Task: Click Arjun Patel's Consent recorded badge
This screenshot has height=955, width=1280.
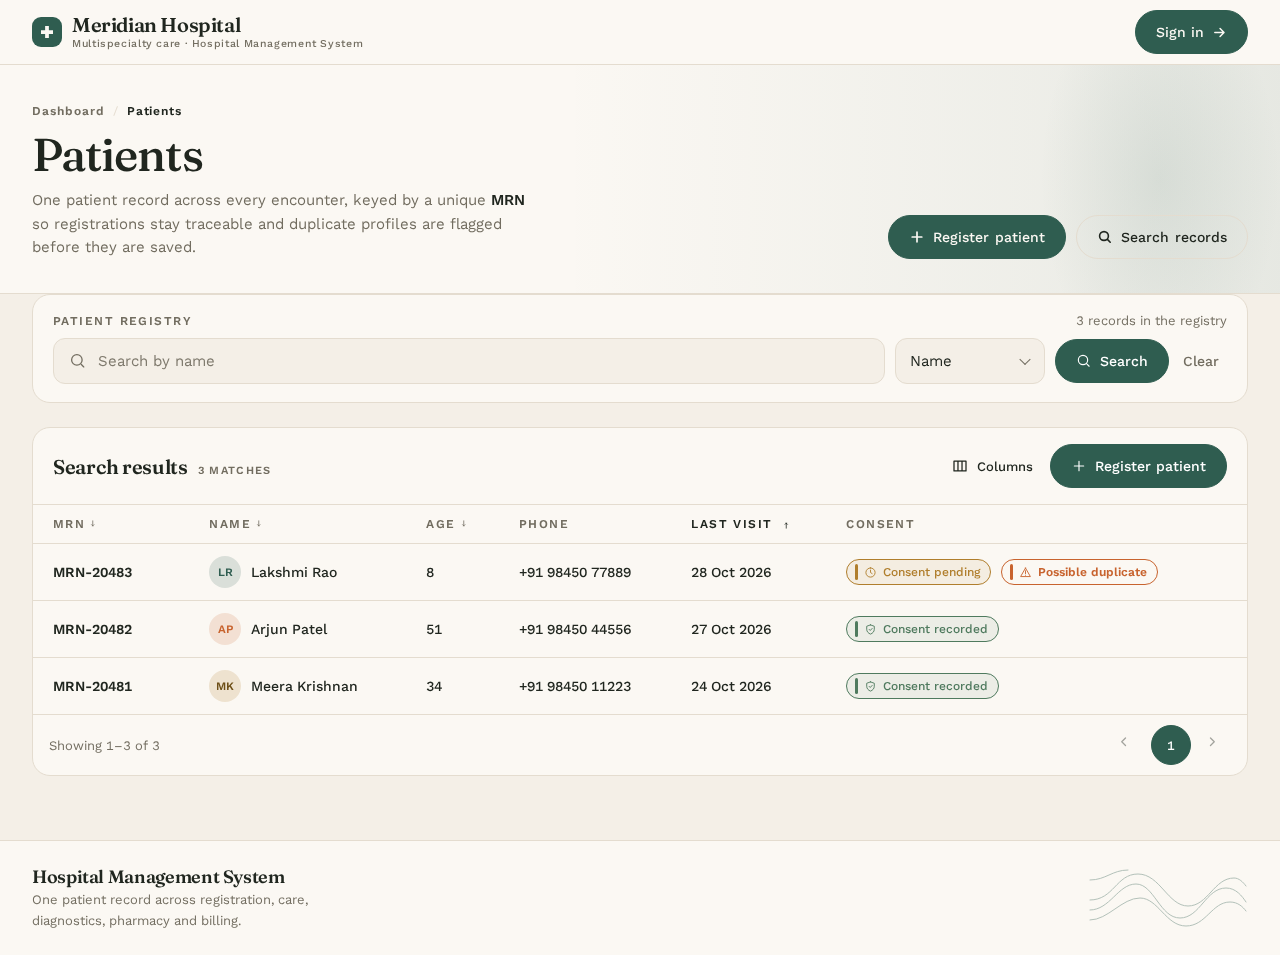Action: (922, 629)
